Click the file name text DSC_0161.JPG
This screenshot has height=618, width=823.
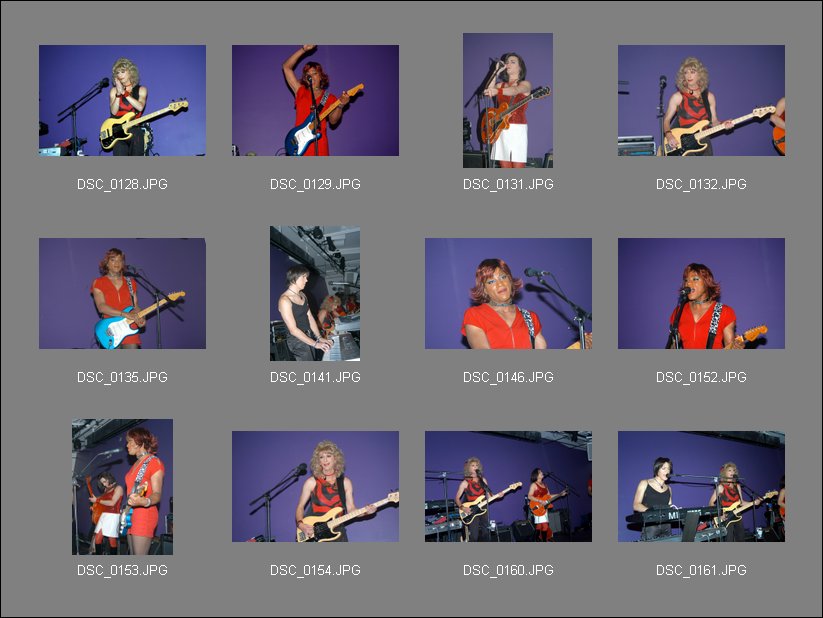click(x=701, y=570)
